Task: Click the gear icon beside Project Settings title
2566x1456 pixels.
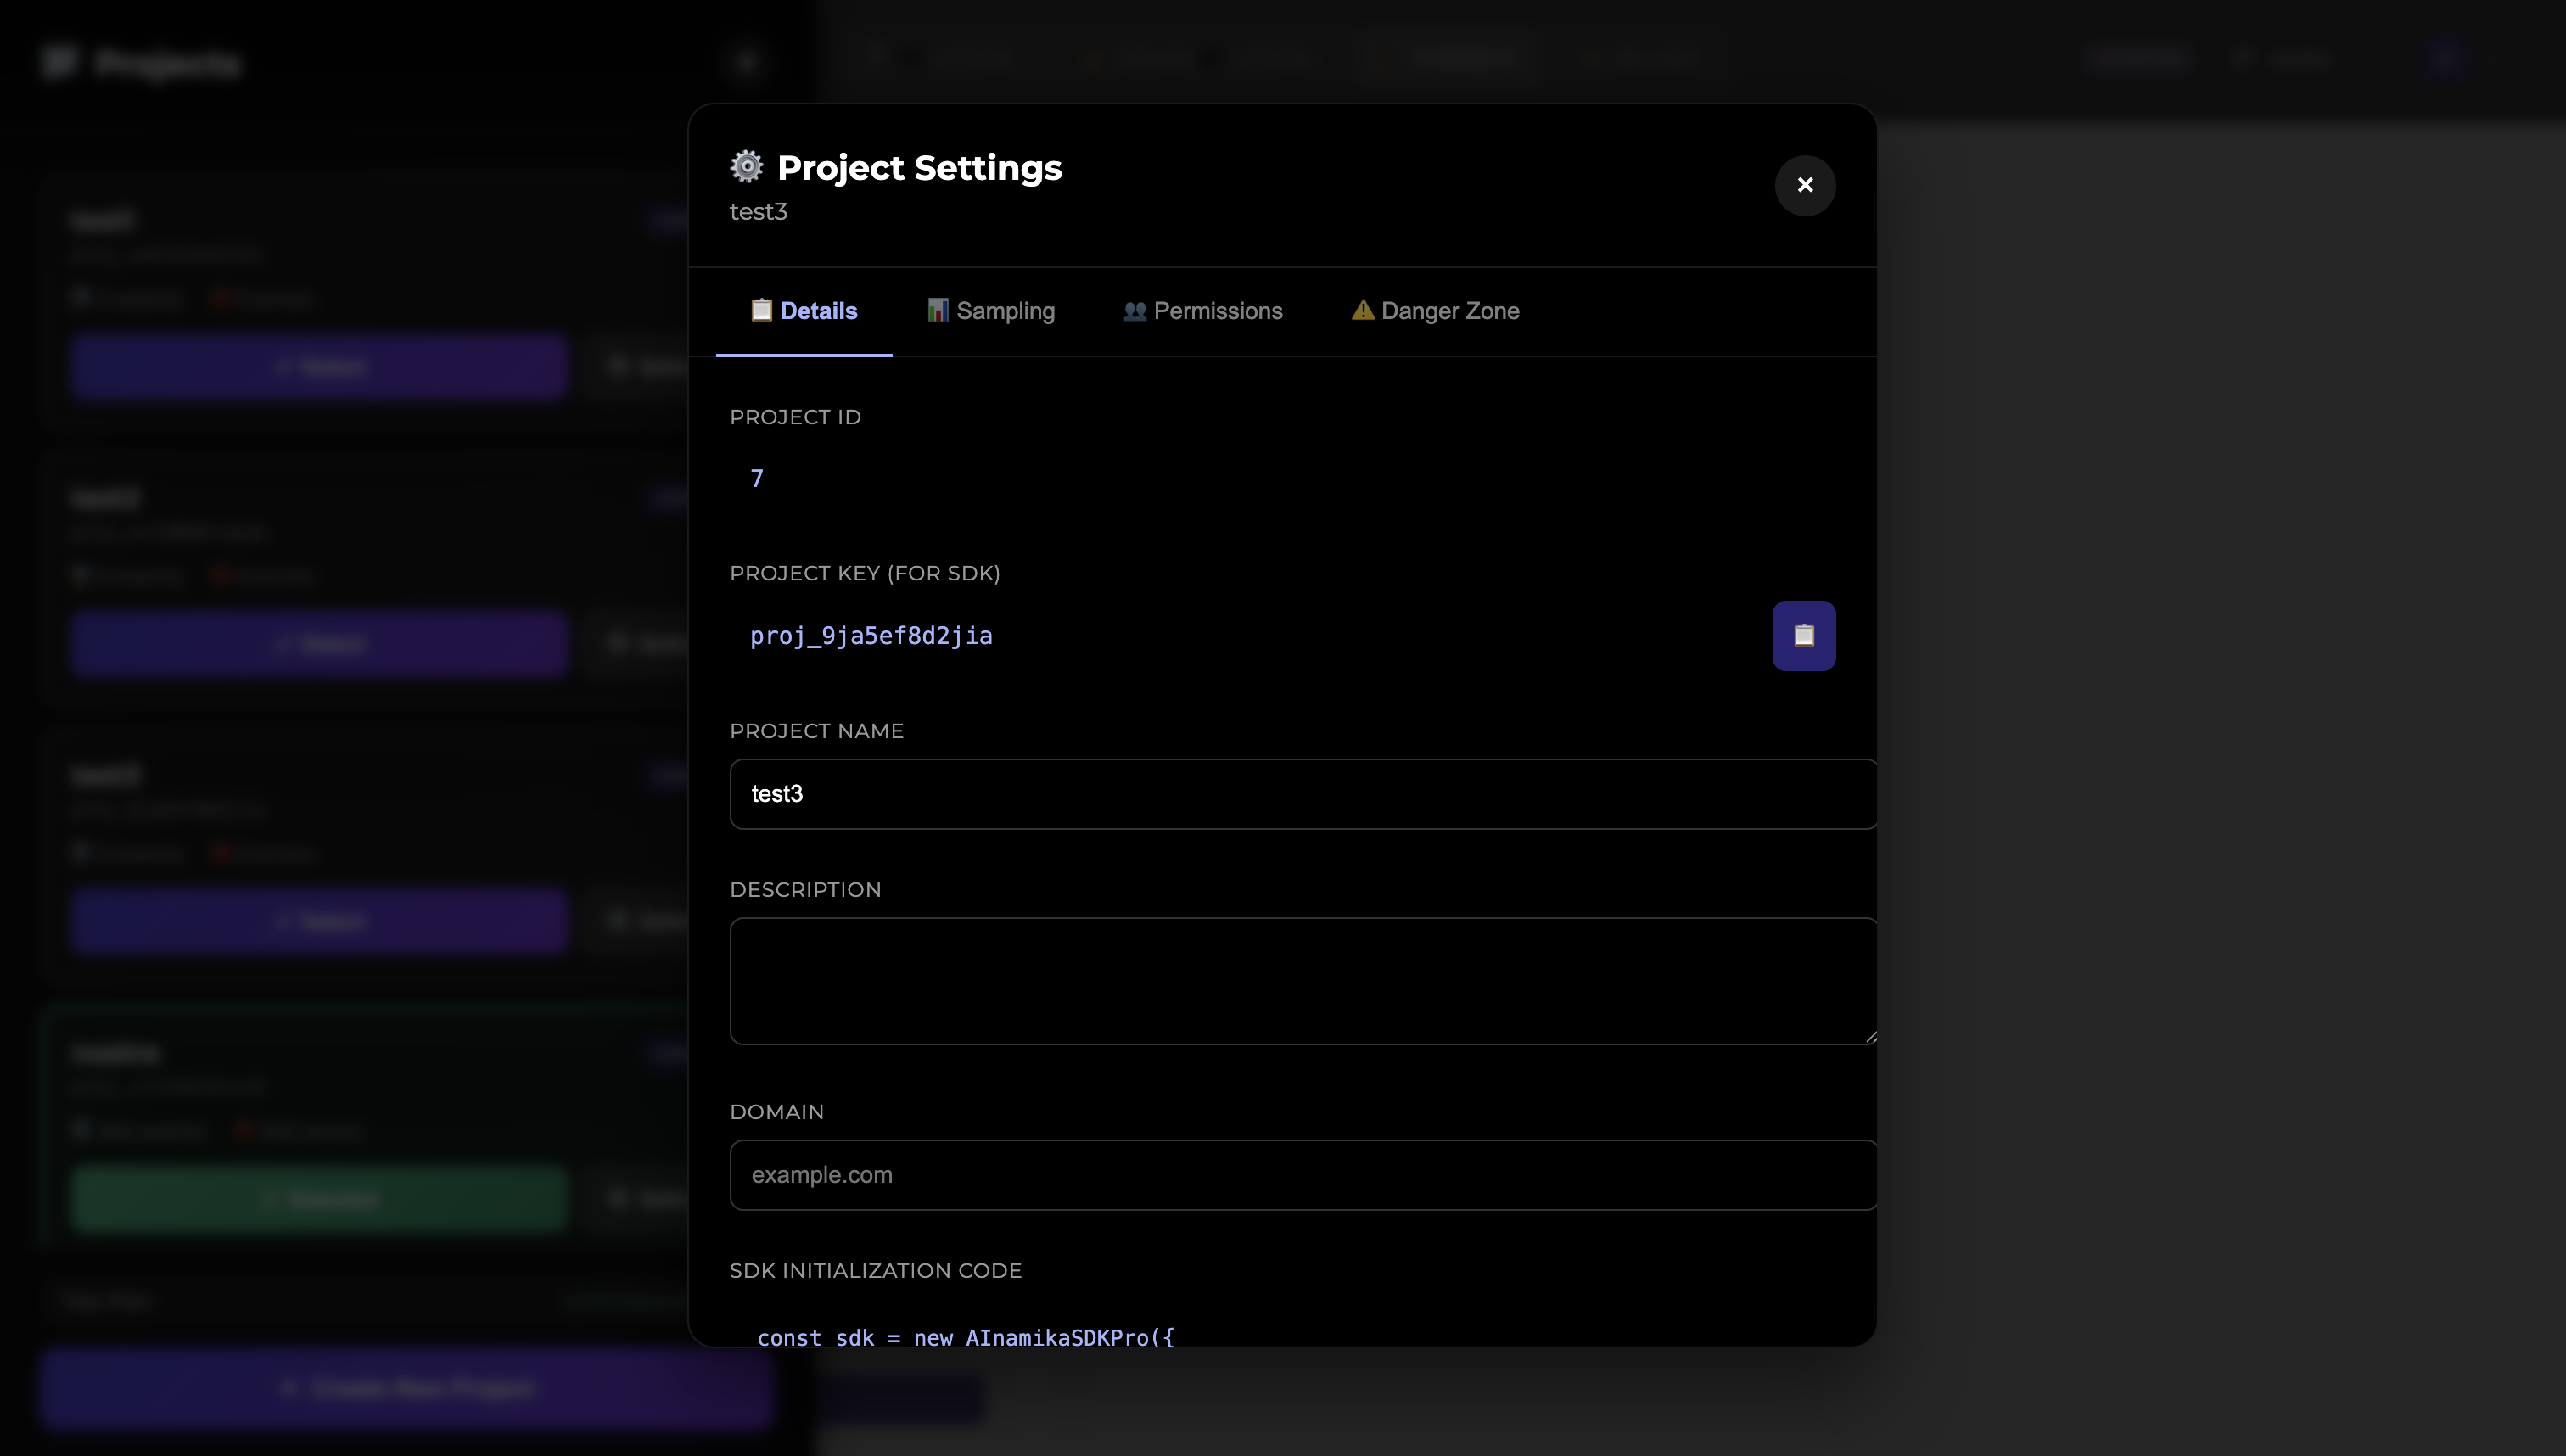Action: coord(746,166)
